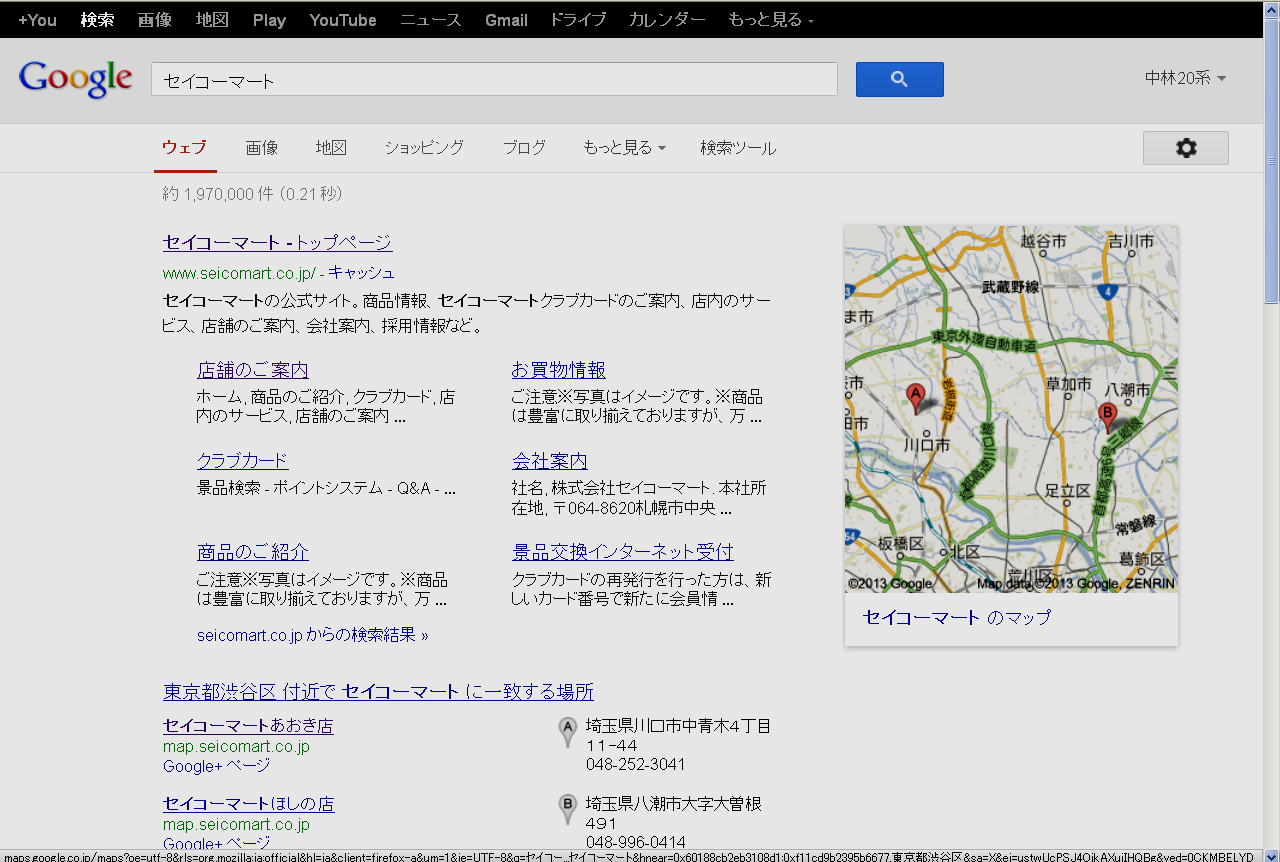Switch to the ショッピング tab

[424, 148]
